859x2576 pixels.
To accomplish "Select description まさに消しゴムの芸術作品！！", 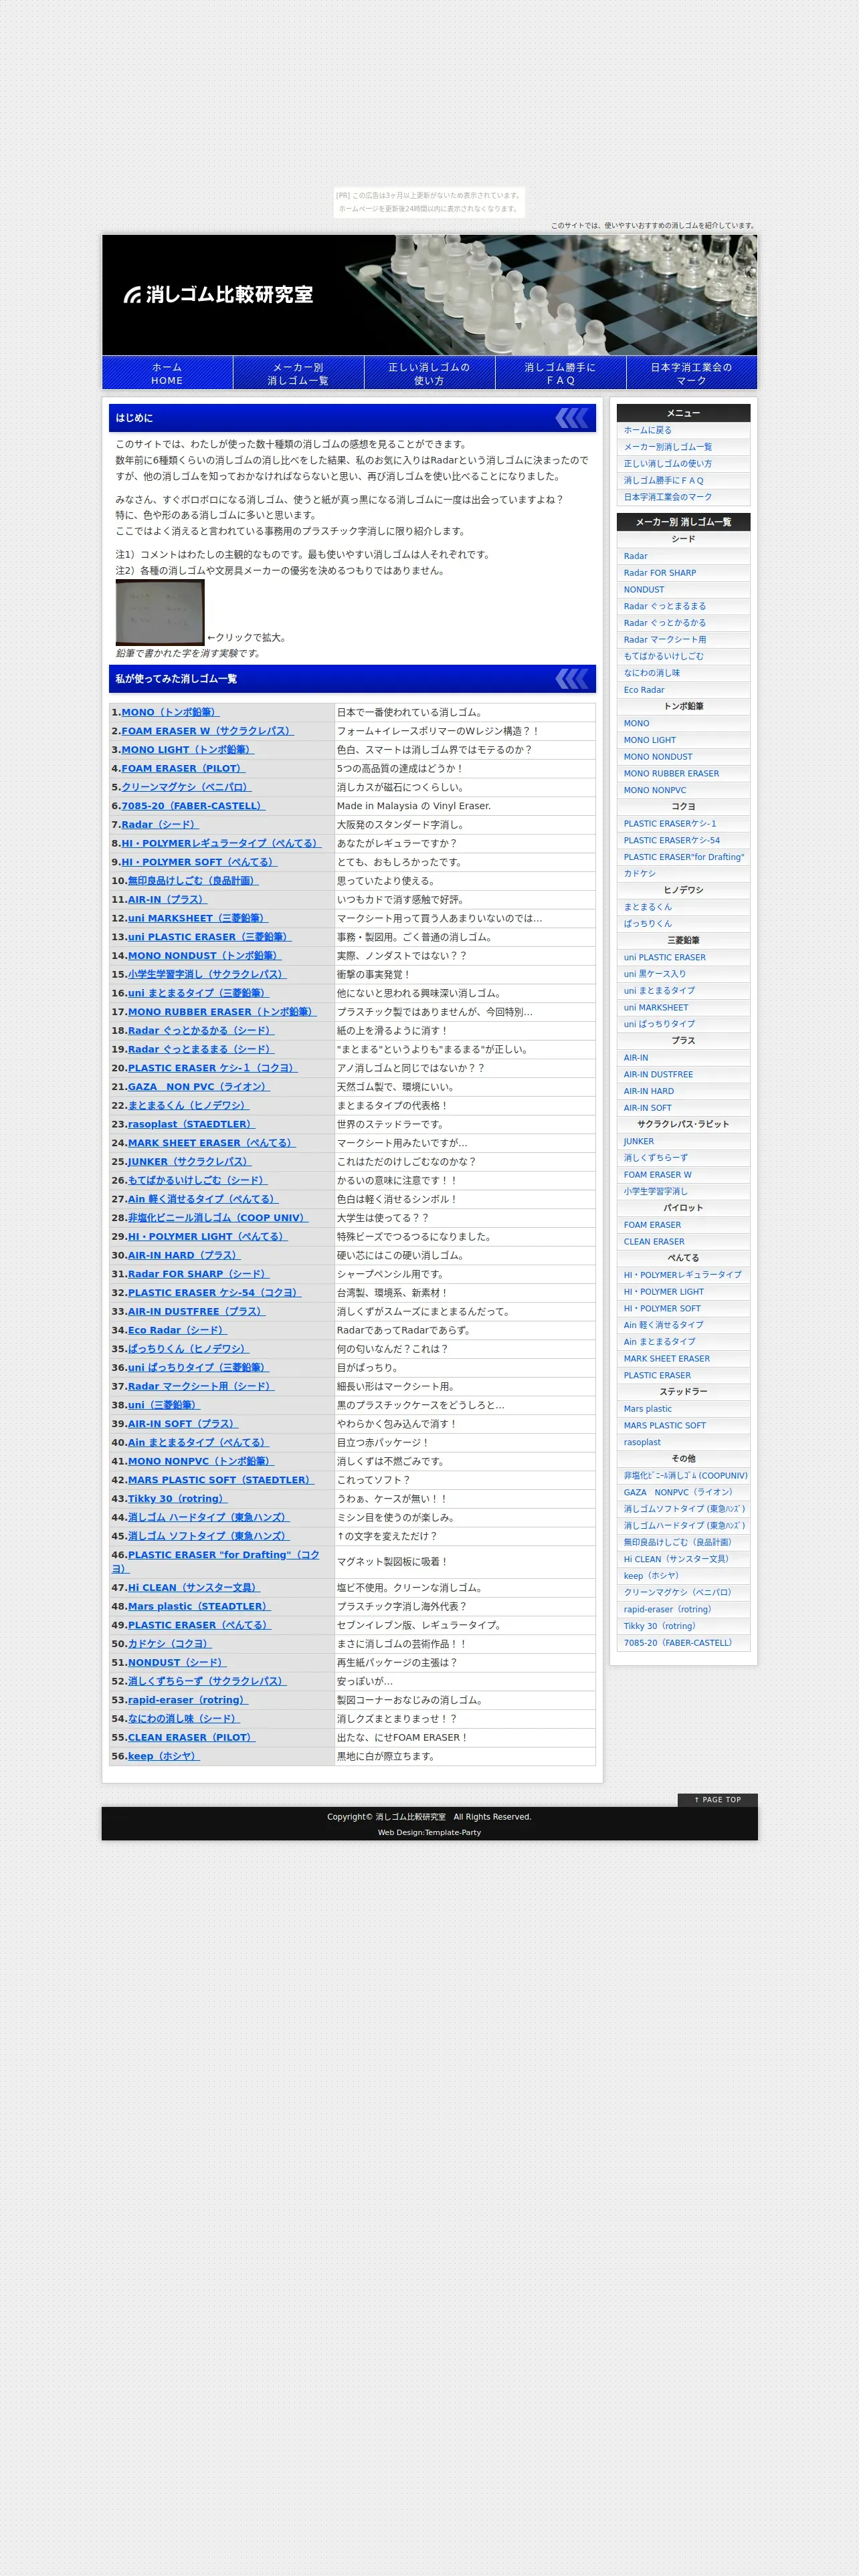I will point(401,1644).
